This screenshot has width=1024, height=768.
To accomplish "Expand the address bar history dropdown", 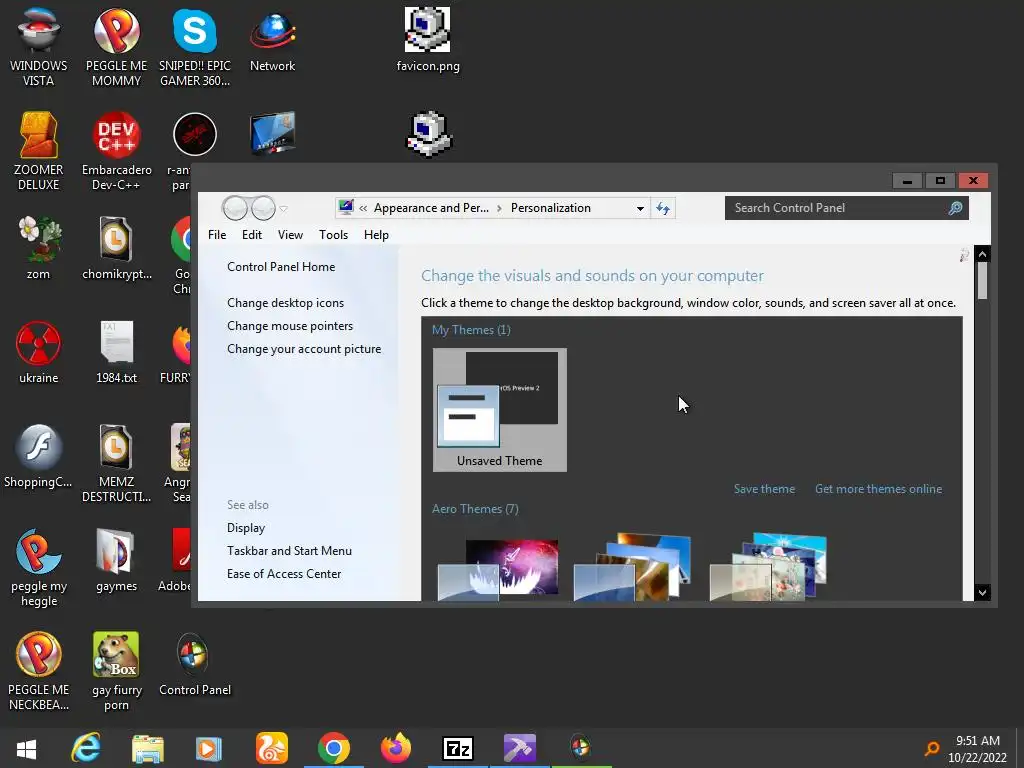I will pos(640,208).
